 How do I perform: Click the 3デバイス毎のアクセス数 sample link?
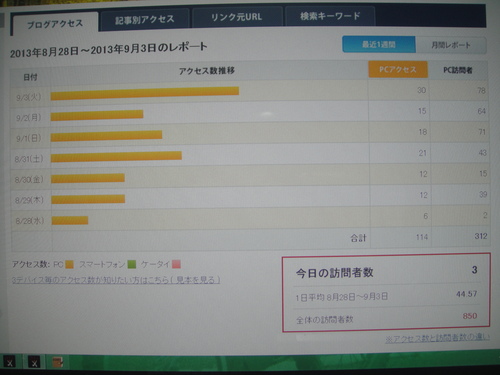pyautogui.click(x=116, y=280)
